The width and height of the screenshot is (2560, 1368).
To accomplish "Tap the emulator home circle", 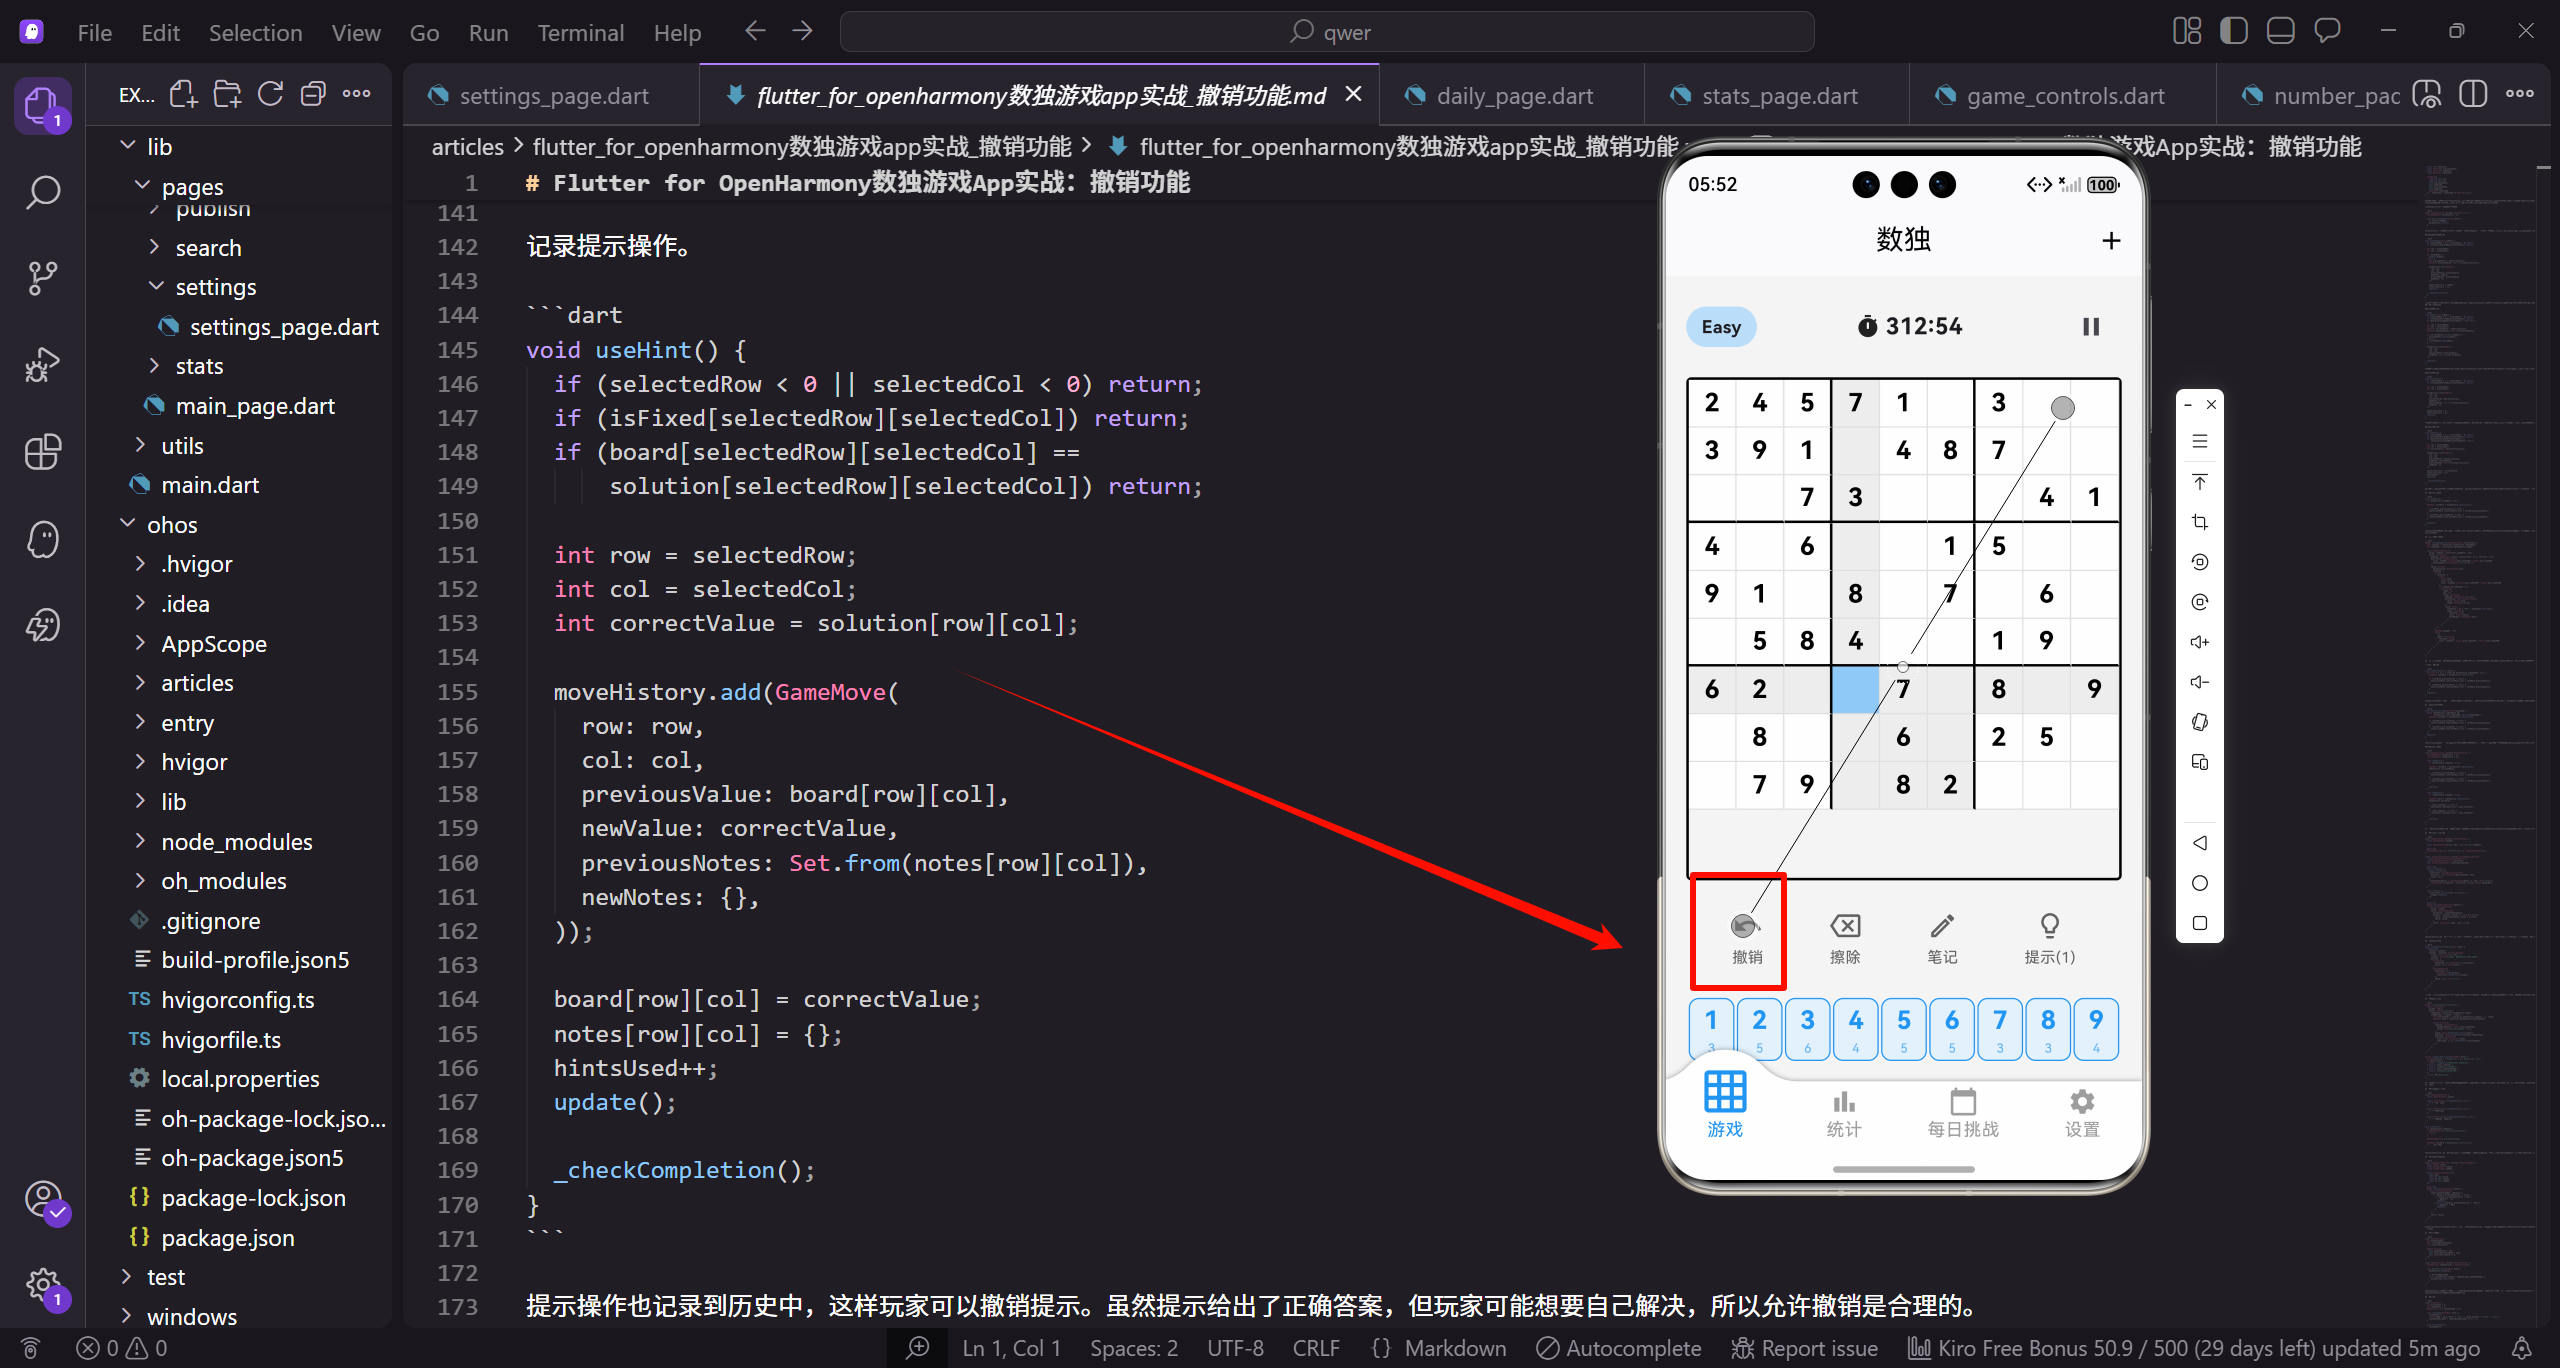I will [x=2199, y=883].
